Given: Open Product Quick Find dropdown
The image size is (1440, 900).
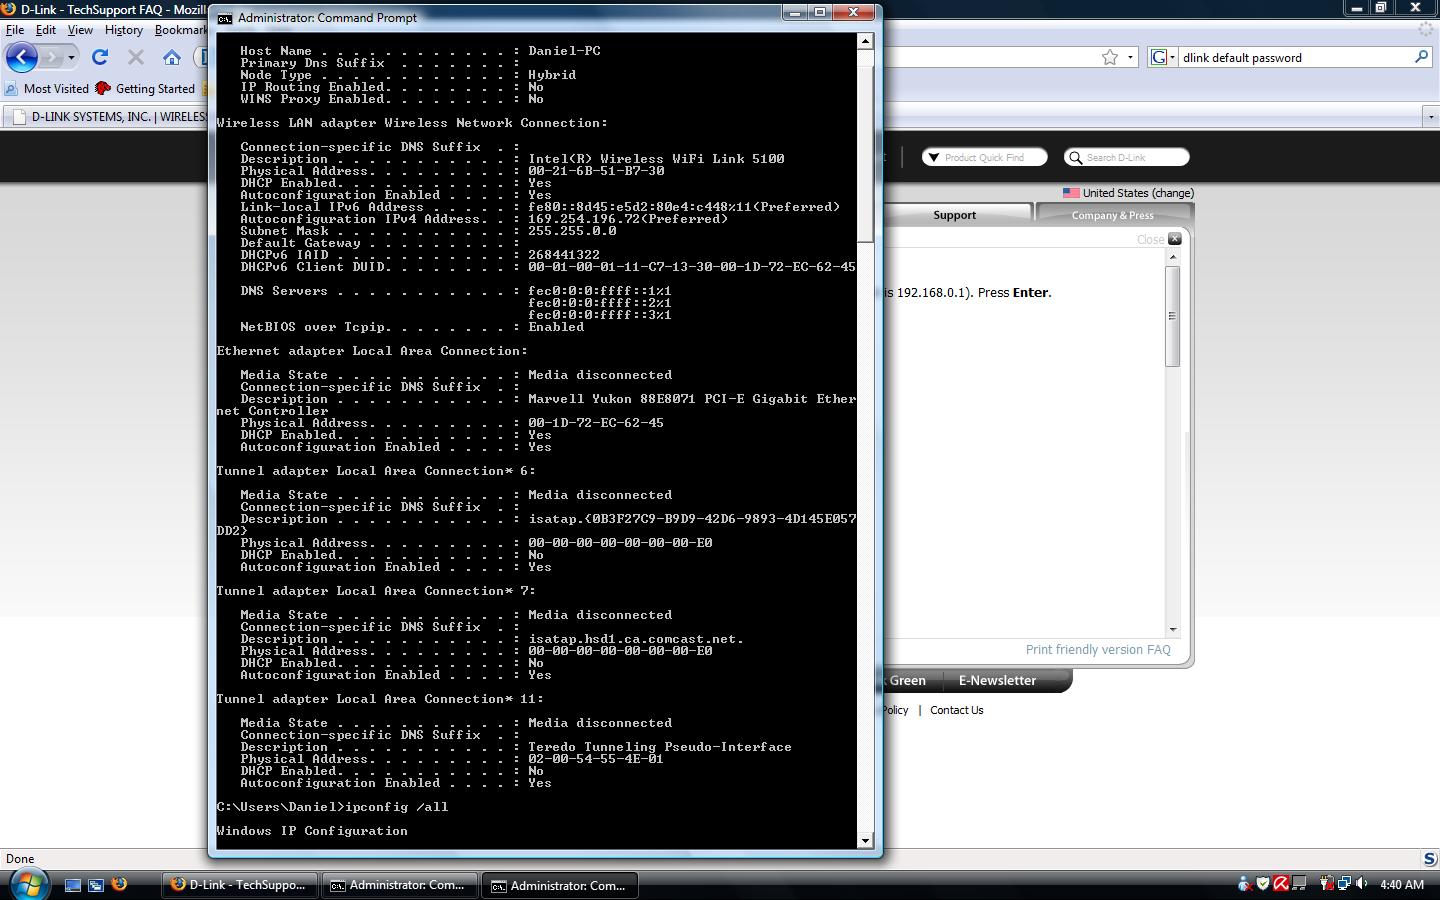Looking at the screenshot, I should point(984,157).
